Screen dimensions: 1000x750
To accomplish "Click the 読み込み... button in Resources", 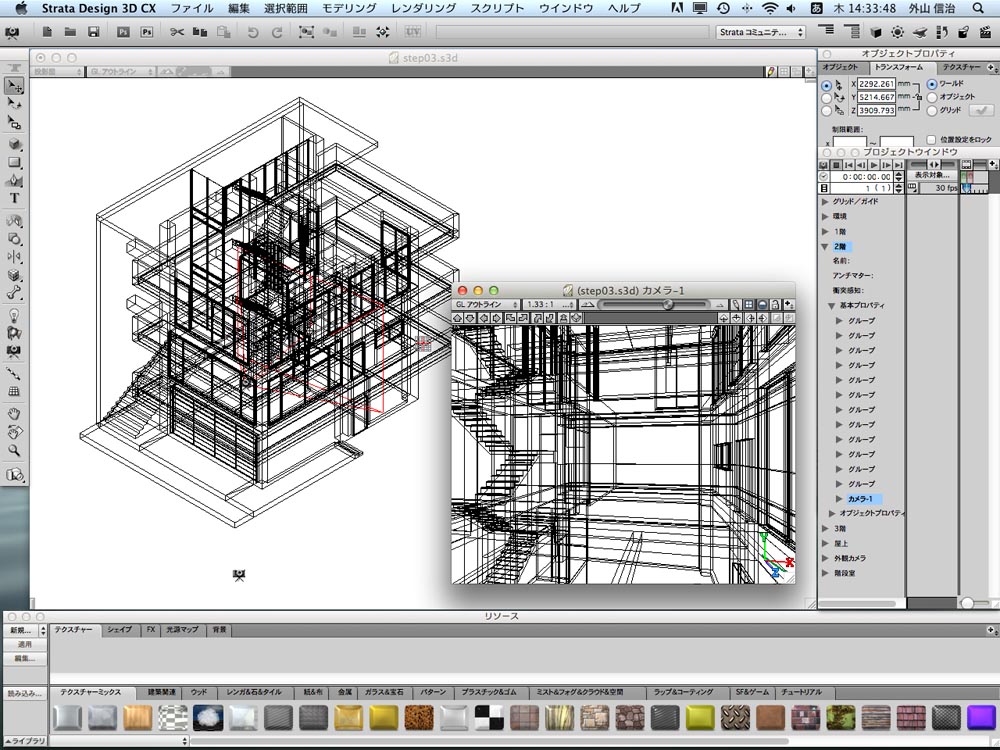I will pyautogui.click(x=24, y=693).
